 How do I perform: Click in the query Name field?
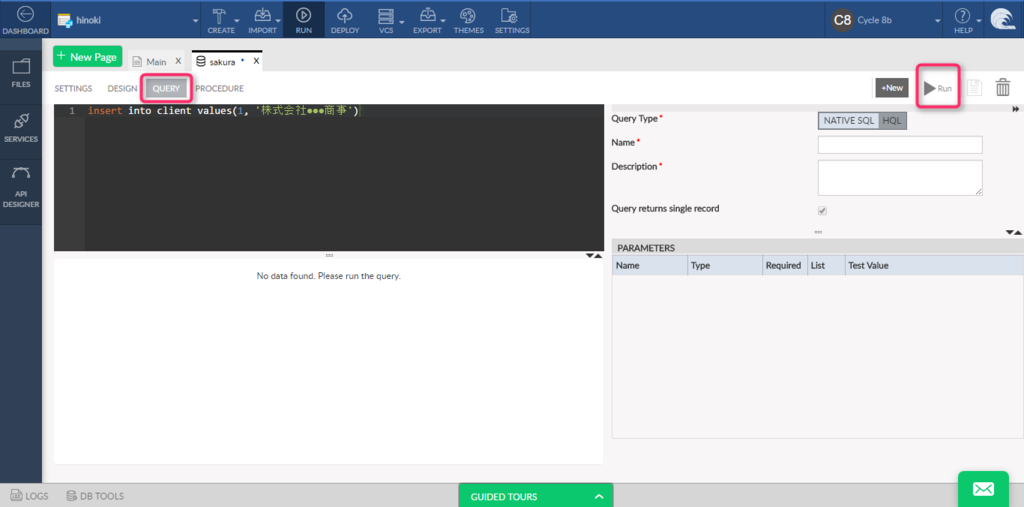point(900,144)
